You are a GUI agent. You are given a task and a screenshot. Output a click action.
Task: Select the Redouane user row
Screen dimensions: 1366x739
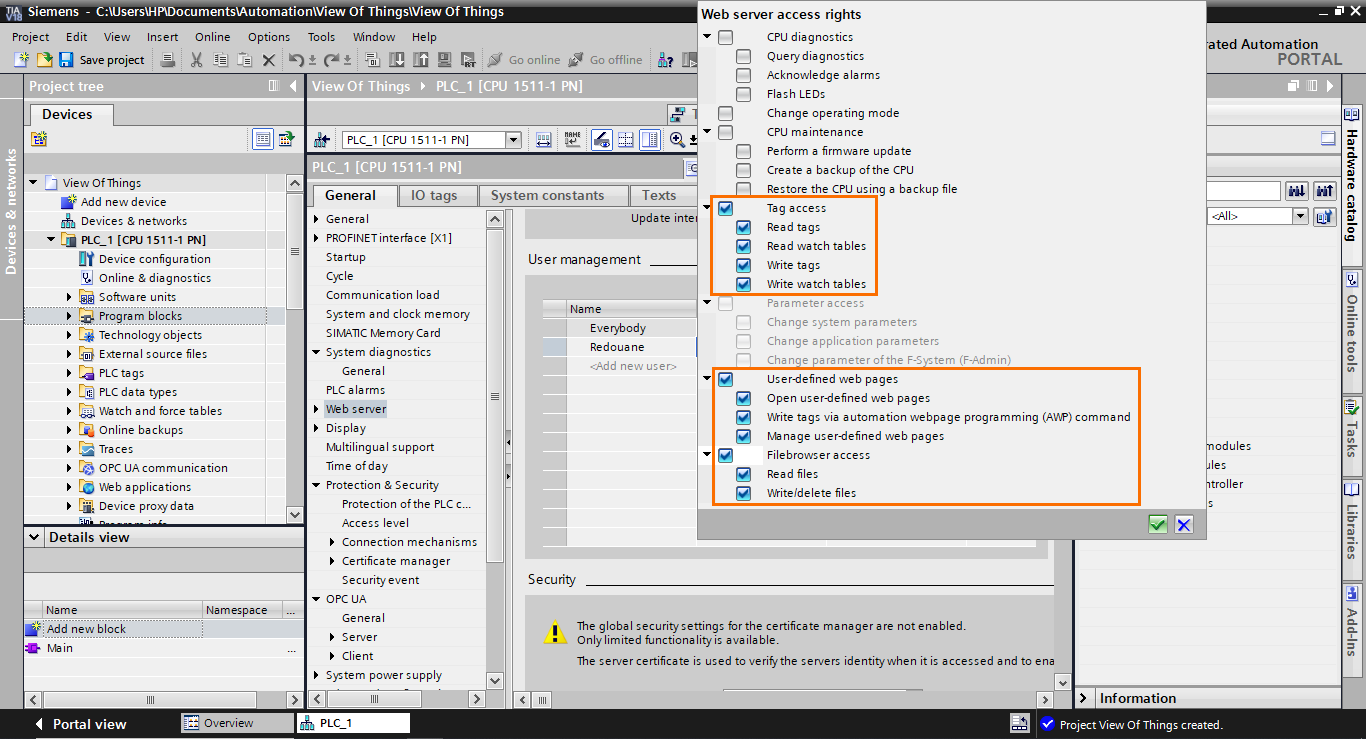click(619, 347)
